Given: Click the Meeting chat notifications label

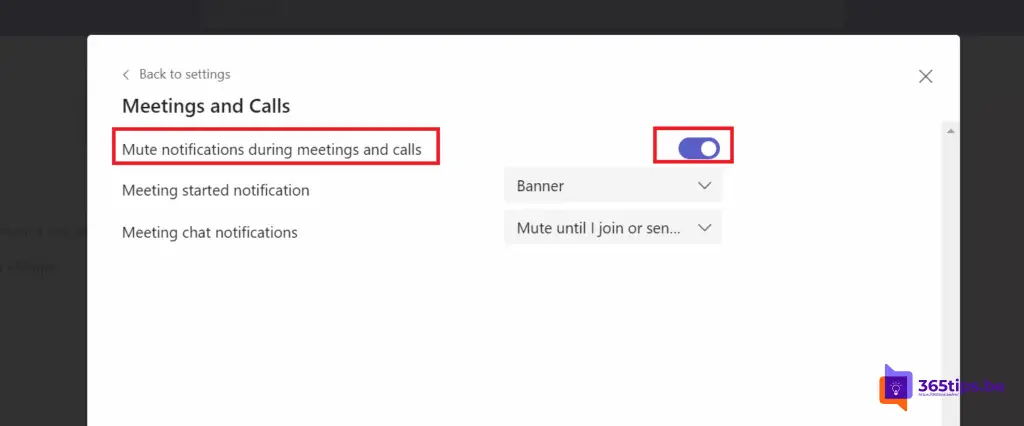Looking at the screenshot, I should (x=210, y=232).
